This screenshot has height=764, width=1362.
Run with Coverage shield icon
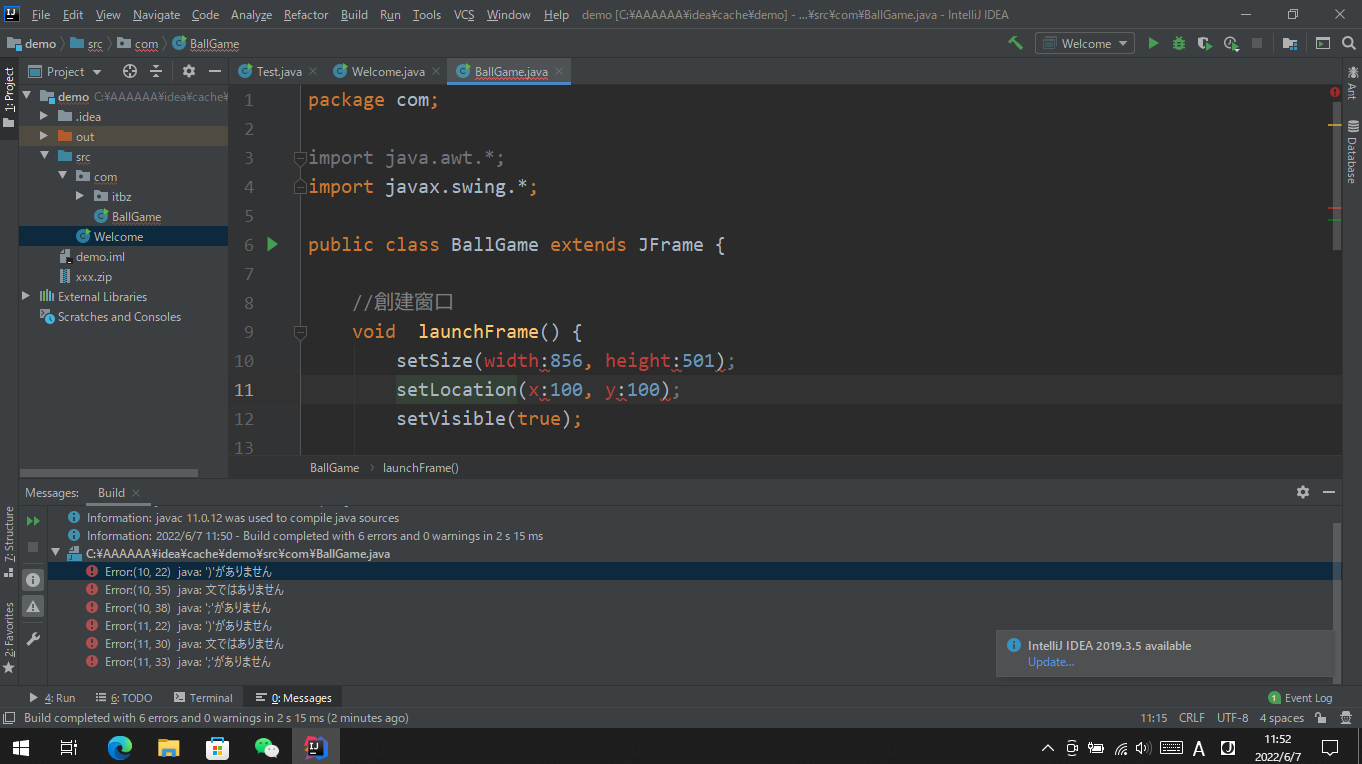pos(1205,43)
